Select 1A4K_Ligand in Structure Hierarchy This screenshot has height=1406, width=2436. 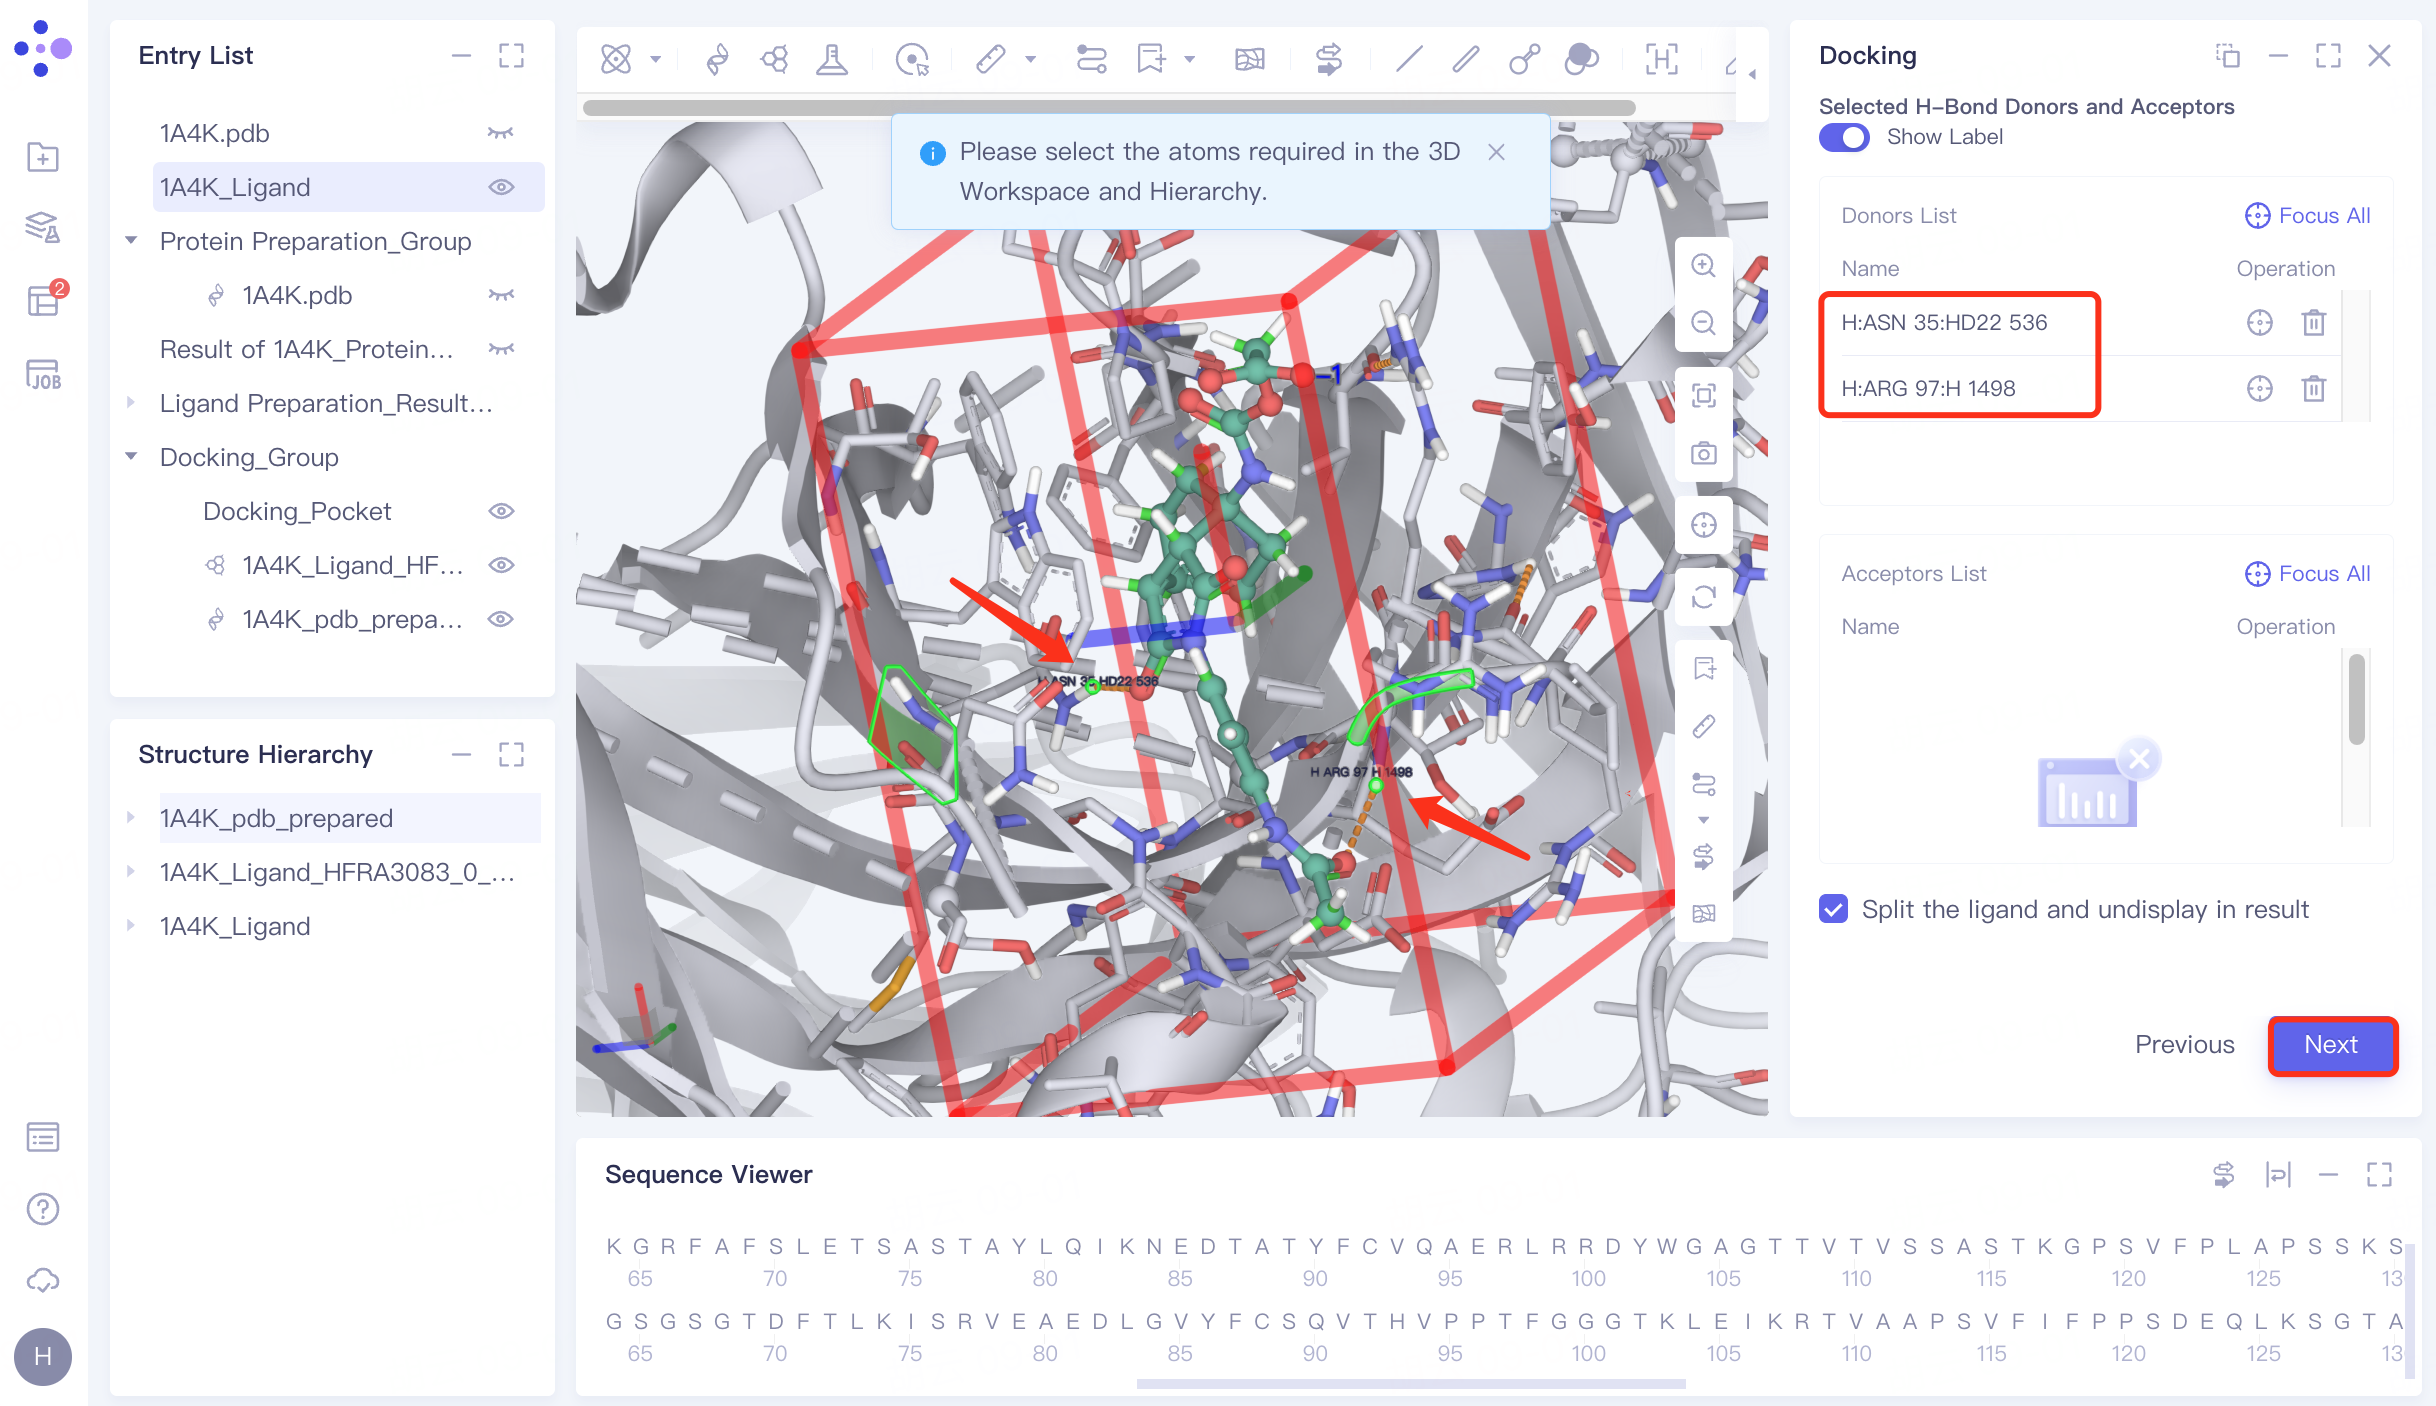click(235, 926)
